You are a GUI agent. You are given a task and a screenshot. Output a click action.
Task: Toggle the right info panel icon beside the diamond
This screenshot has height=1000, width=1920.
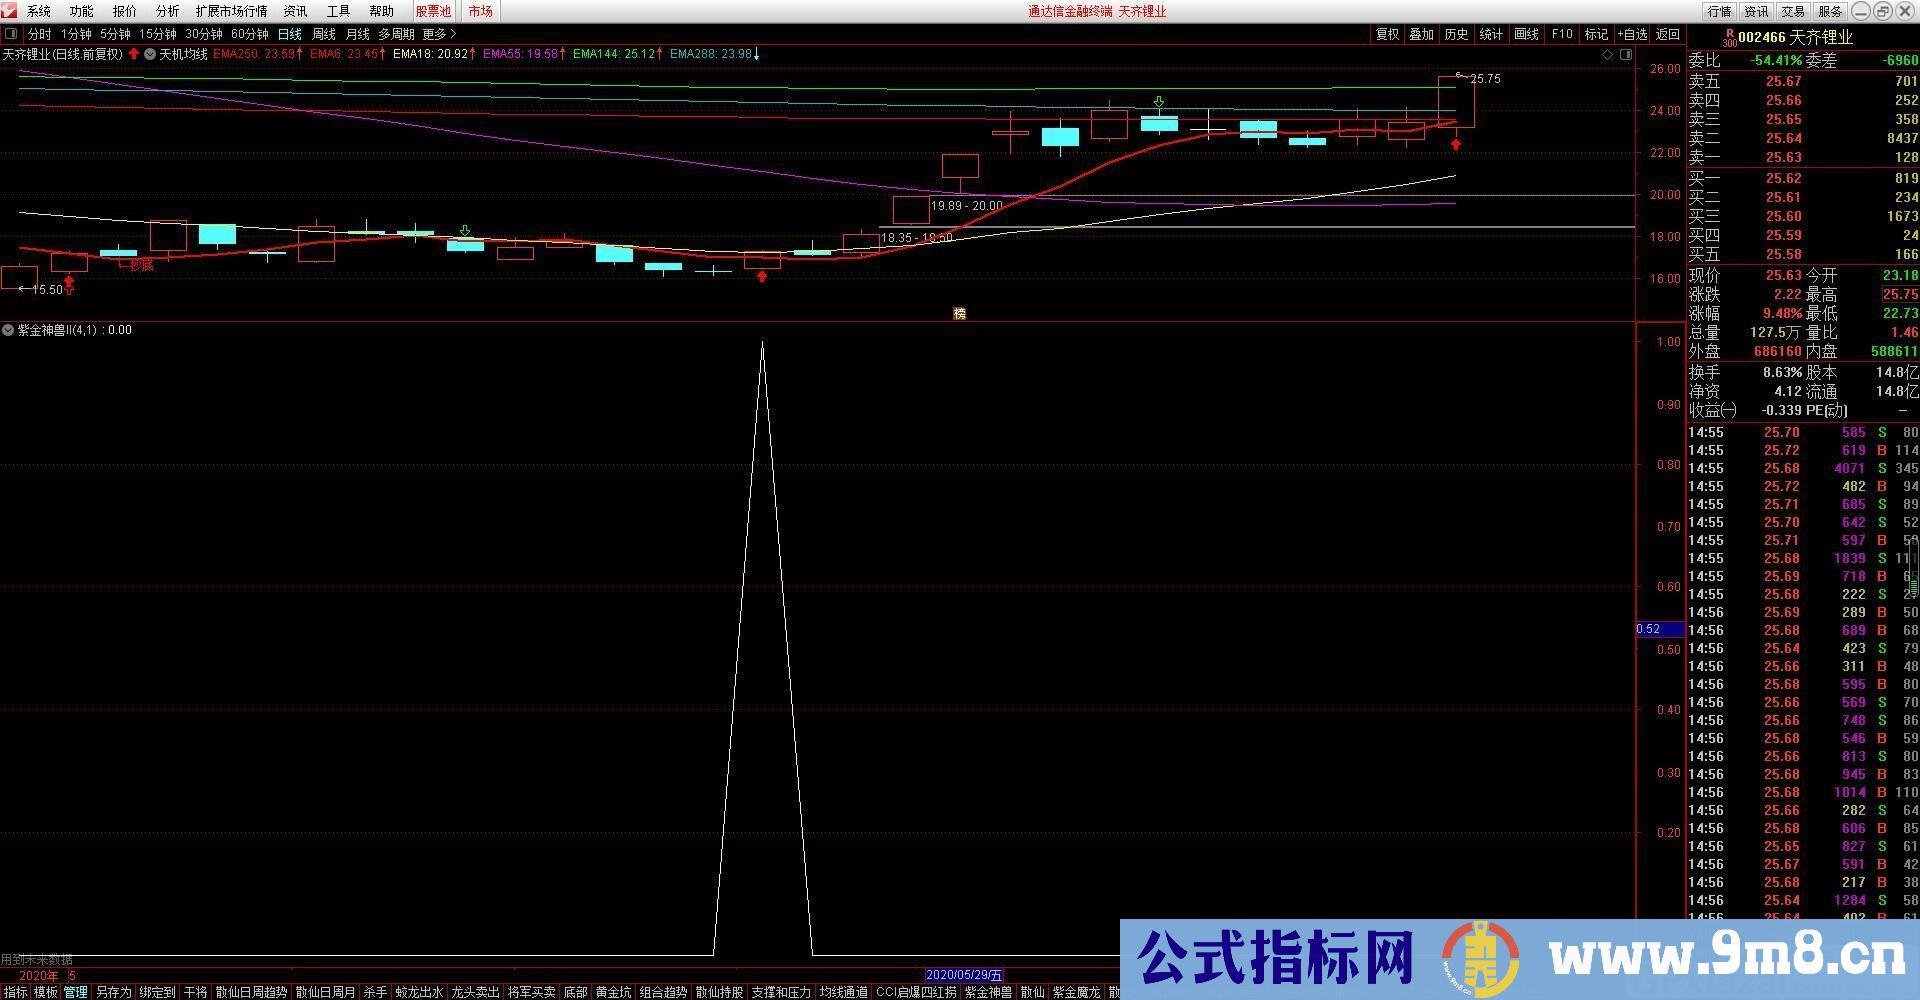(1626, 55)
